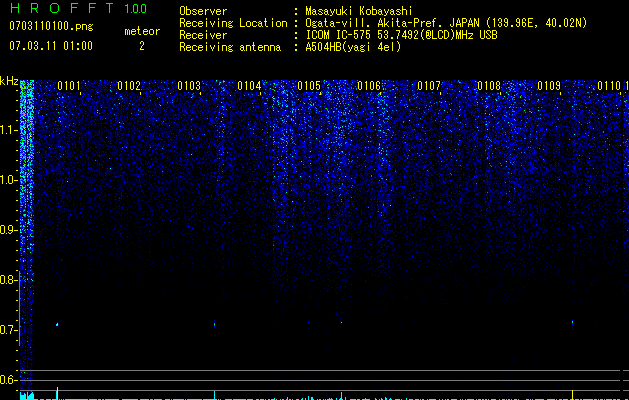This screenshot has width=629, height=400.
Task: Click the cyan level tick before 0104
Action: [215, 395]
